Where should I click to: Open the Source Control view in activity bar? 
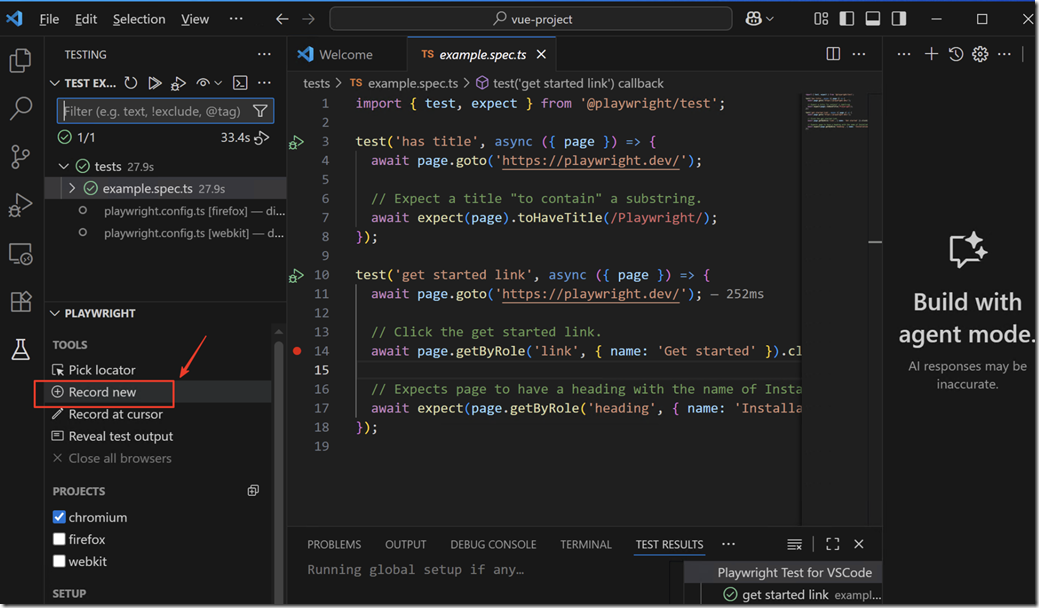pos(20,156)
